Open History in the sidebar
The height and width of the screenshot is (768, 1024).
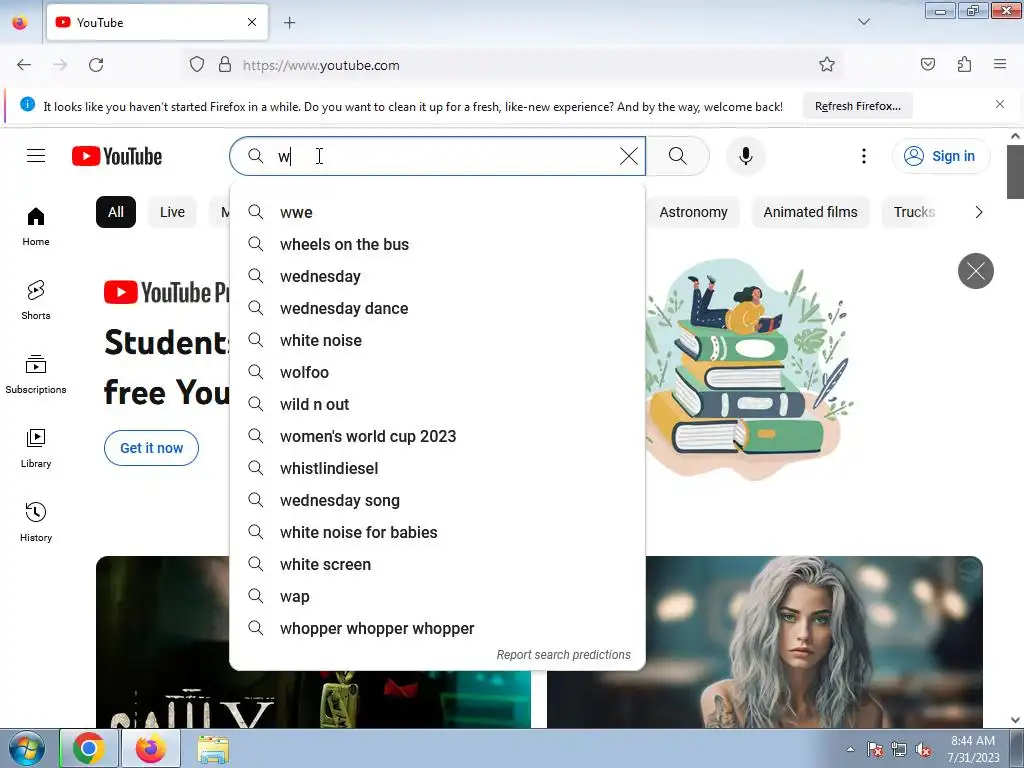(x=36, y=522)
